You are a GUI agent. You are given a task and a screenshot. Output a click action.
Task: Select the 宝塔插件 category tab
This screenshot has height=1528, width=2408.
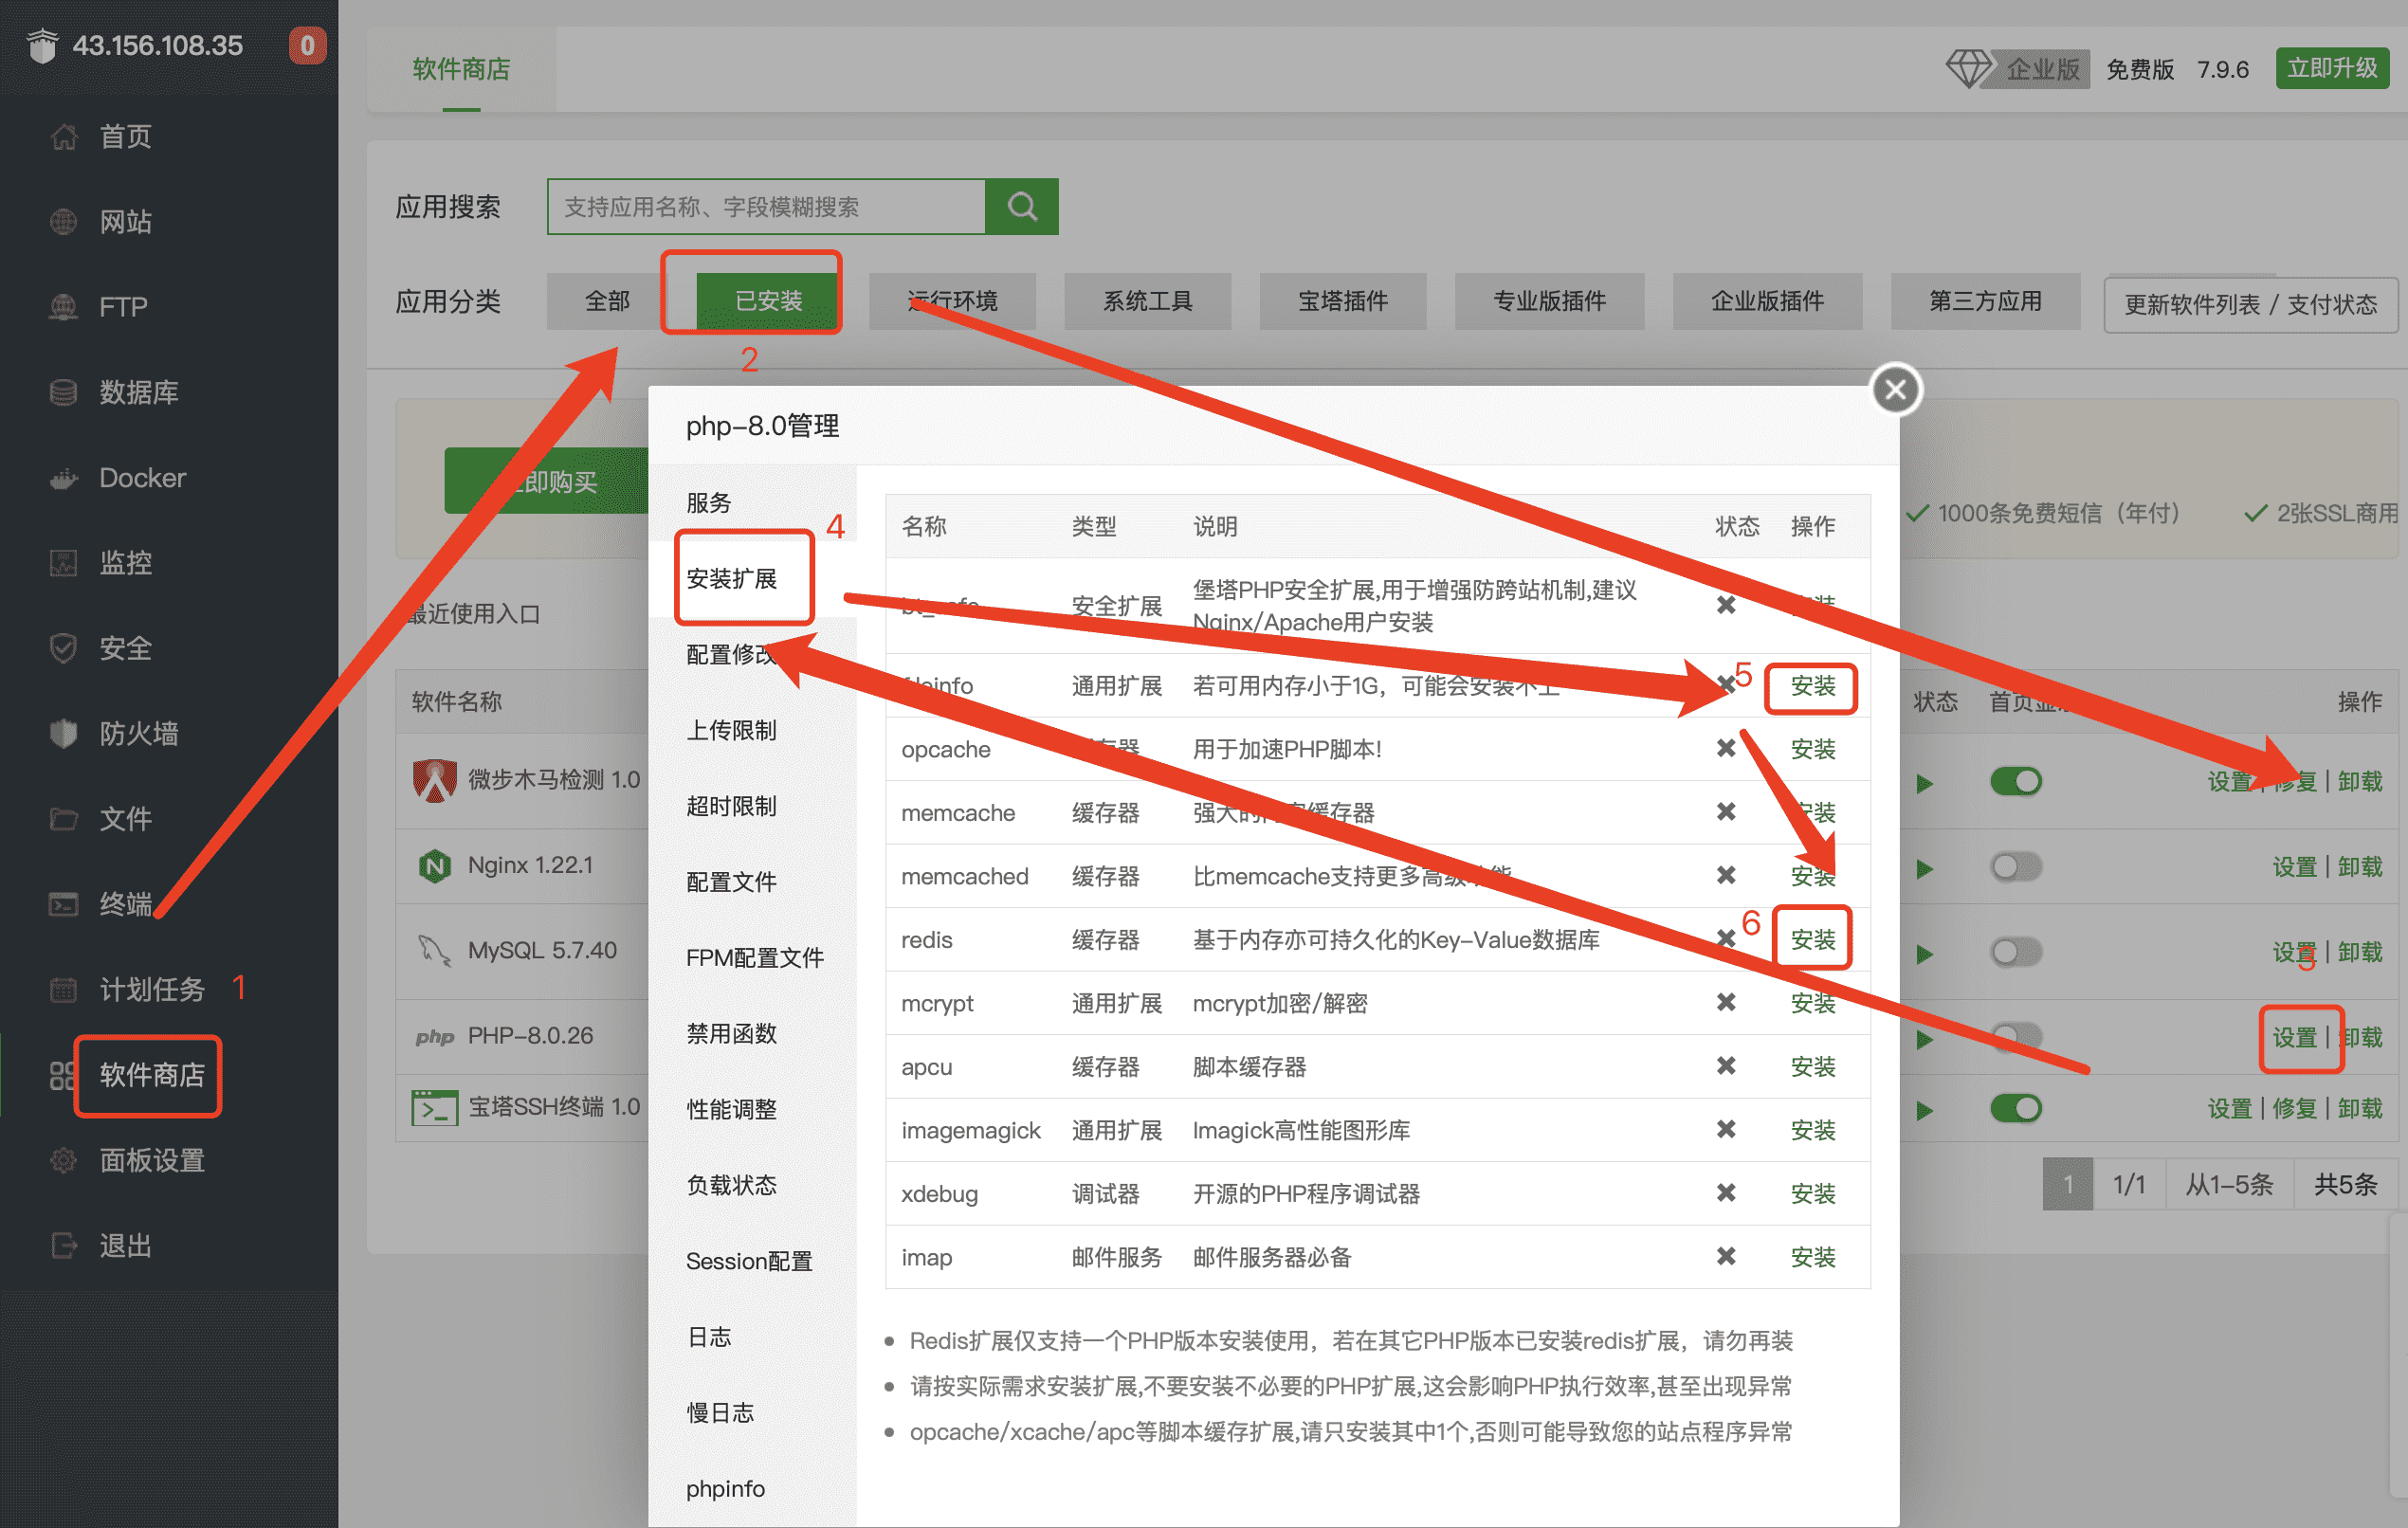coord(1342,301)
